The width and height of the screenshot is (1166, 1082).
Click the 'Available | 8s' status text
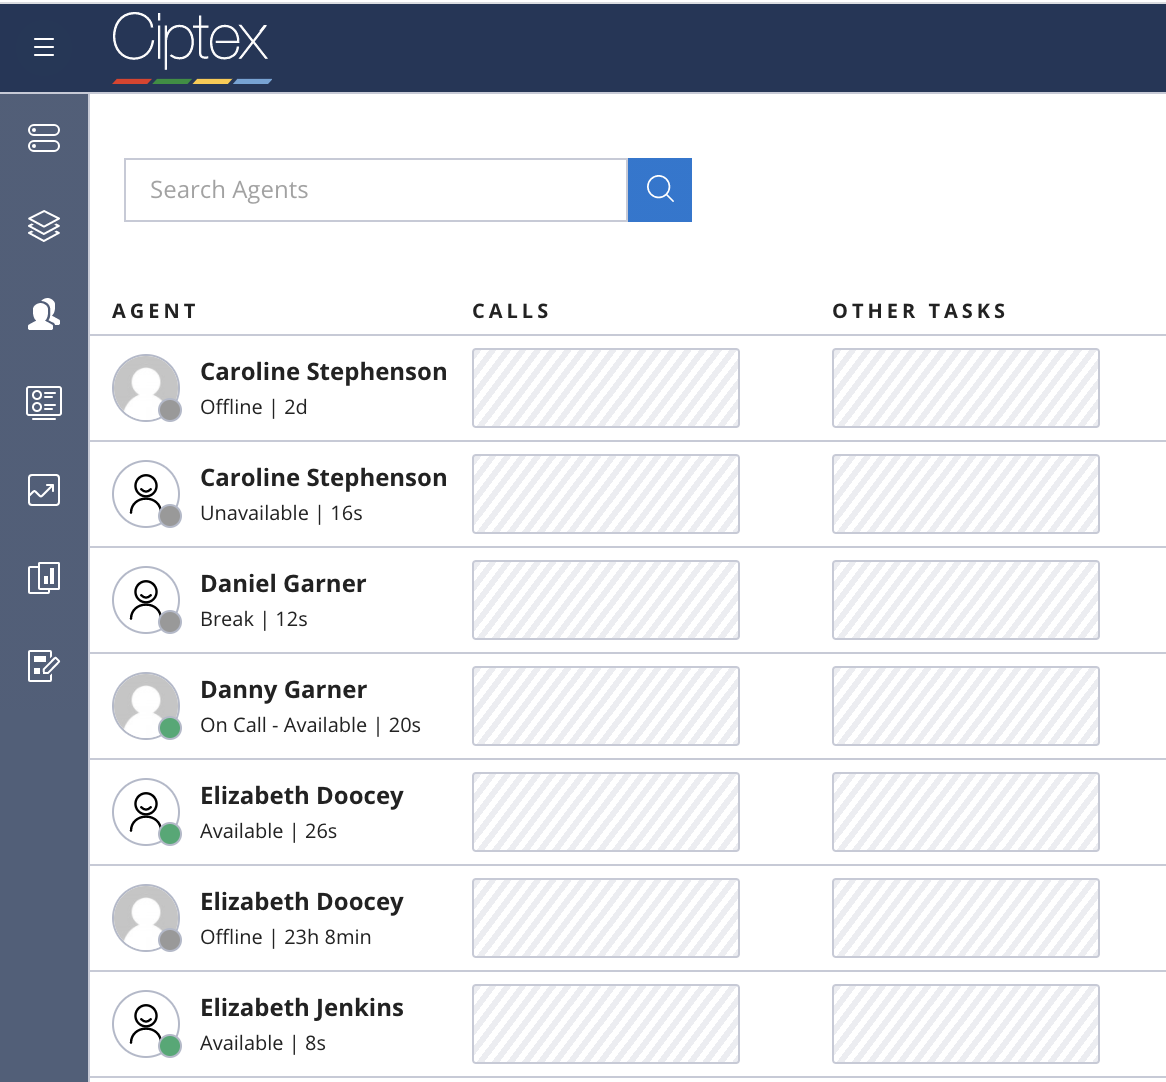(x=263, y=1043)
